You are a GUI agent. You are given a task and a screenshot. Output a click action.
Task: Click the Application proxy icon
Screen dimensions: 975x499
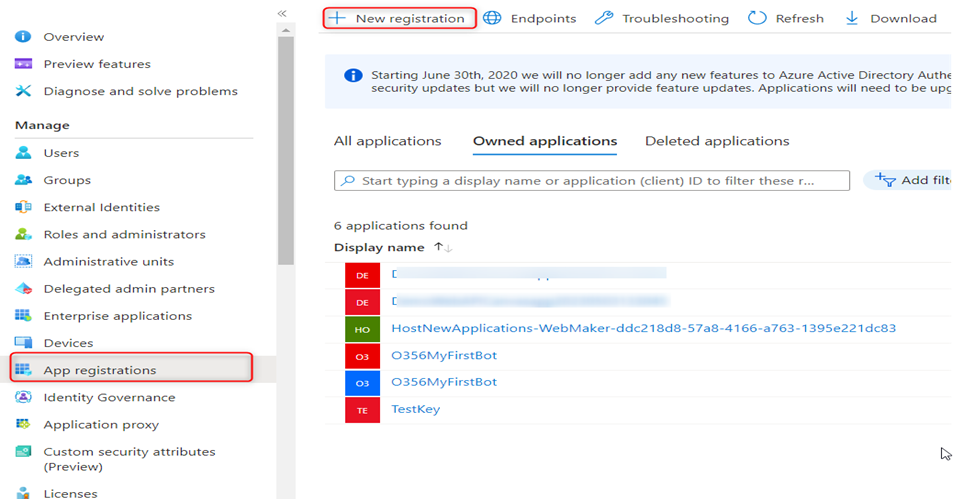tap(23, 424)
